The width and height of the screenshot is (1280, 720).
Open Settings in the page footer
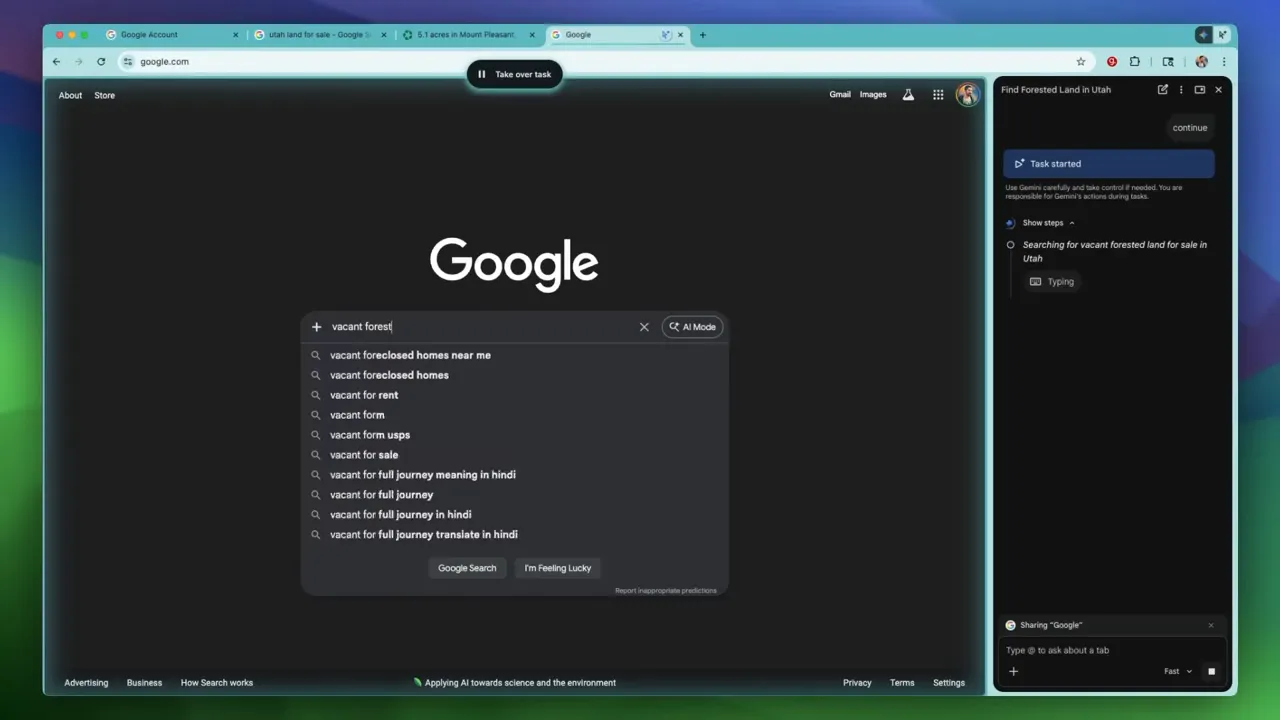tap(949, 683)
